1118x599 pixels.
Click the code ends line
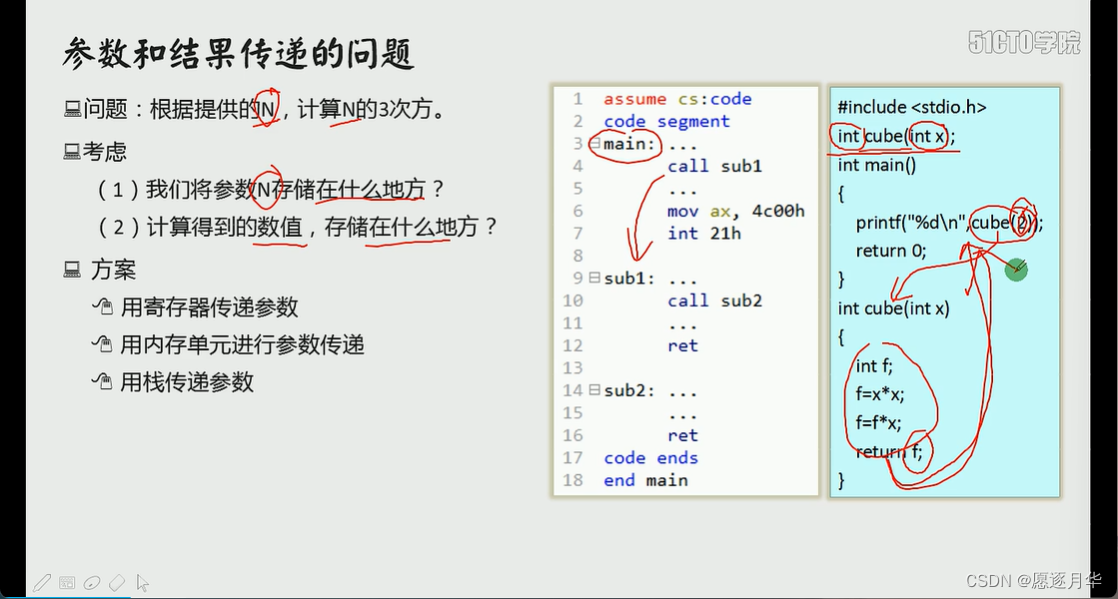pos(651,458)
